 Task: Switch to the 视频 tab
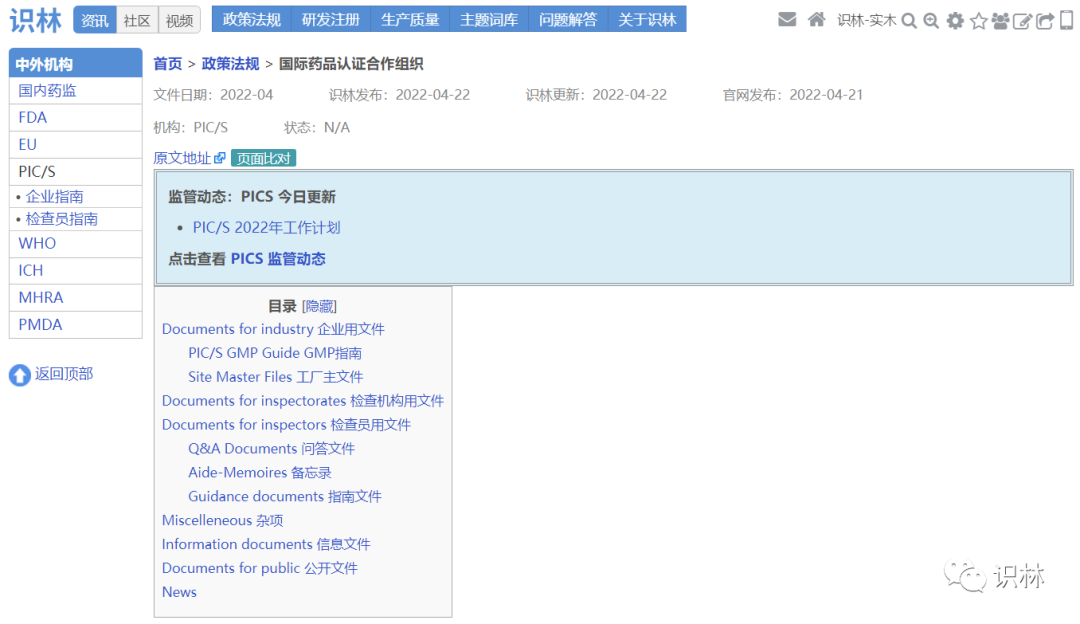[x=180, y=21]
